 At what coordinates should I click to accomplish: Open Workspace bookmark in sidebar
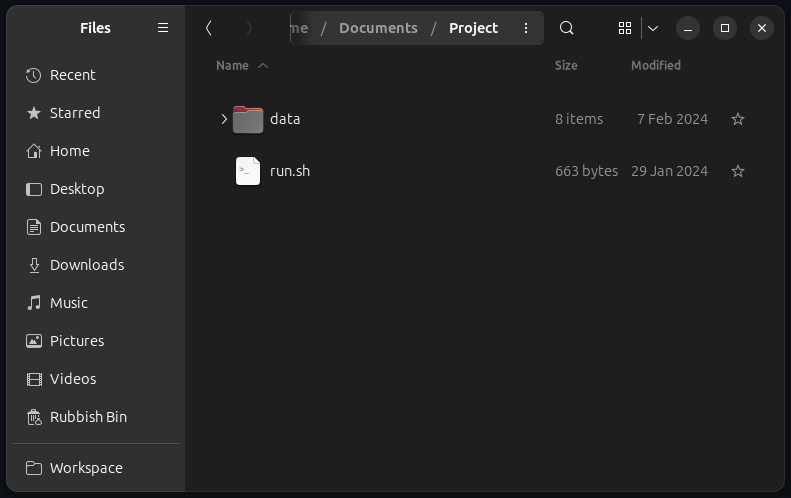point(86,468)
